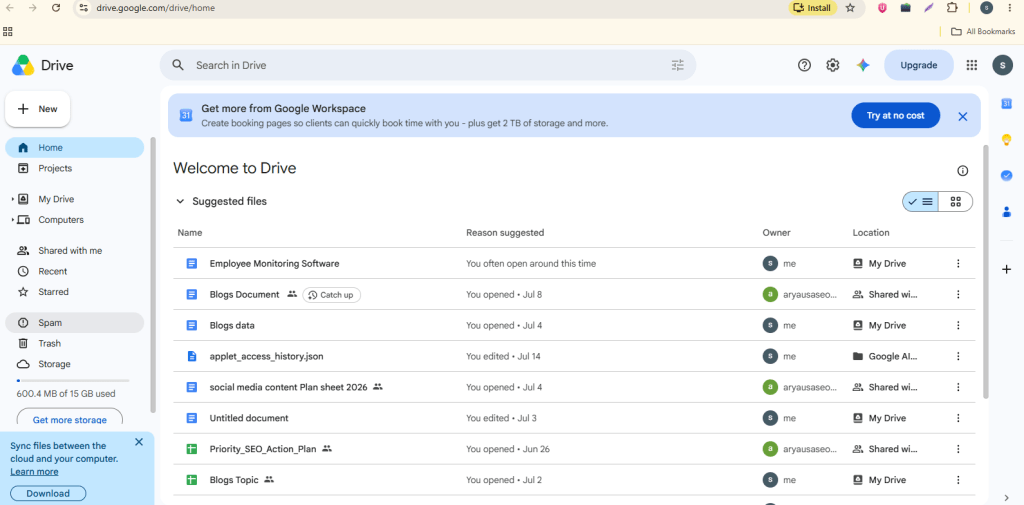The height and width of the screenshot is (505, 1024).
Task: Focus the Search in Drive field
Action: click(x=428, y=65)
